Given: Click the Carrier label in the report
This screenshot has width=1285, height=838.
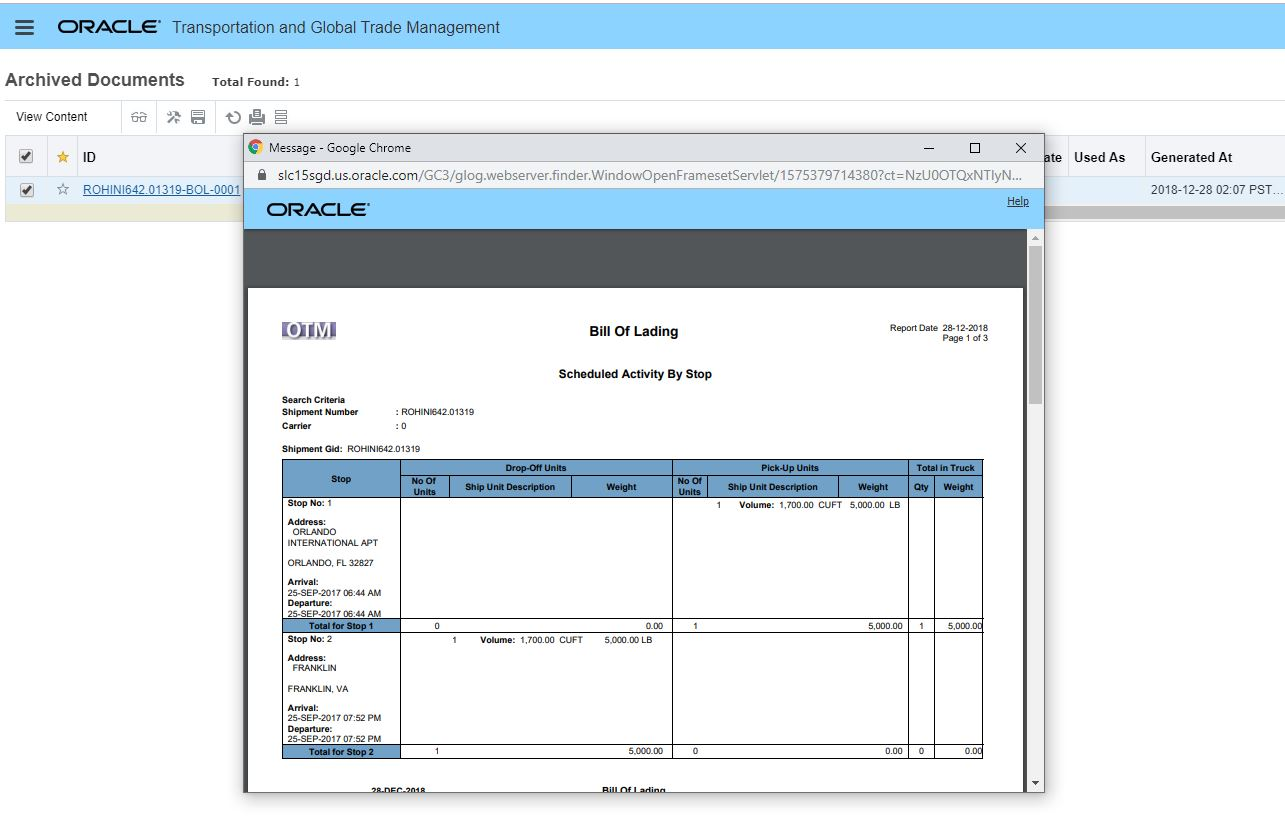Looking at the screenshot, I should pyautogui.click(x=297, y=426).
